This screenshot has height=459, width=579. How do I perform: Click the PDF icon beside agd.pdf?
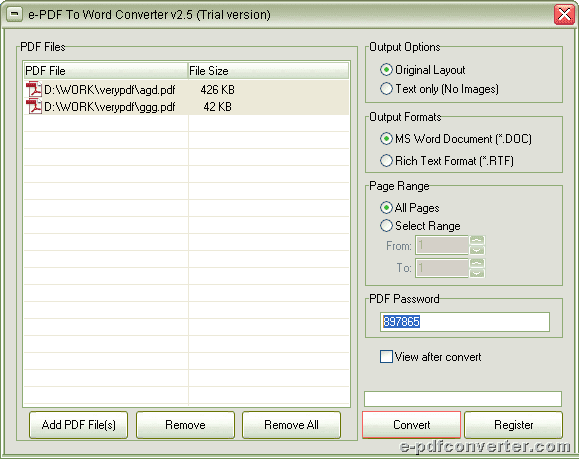(34, 89)
